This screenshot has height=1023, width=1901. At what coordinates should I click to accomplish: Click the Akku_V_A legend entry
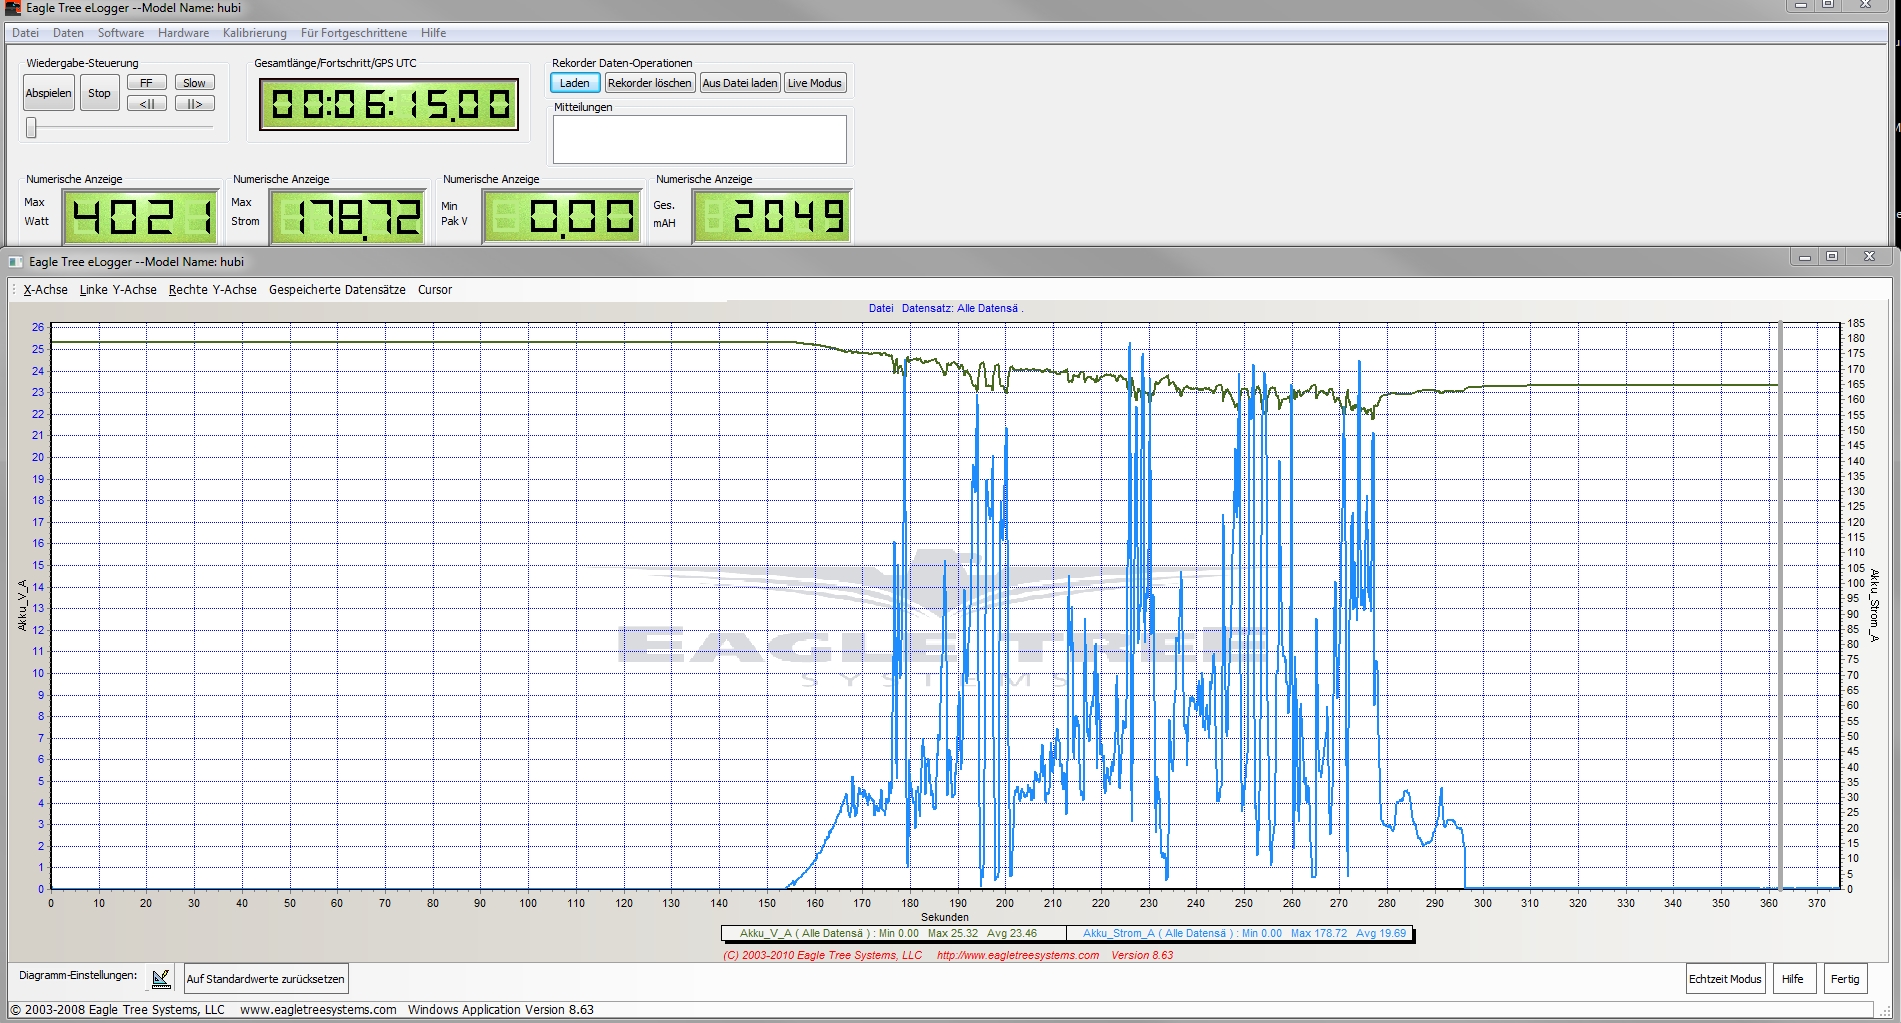coord(894,934)
